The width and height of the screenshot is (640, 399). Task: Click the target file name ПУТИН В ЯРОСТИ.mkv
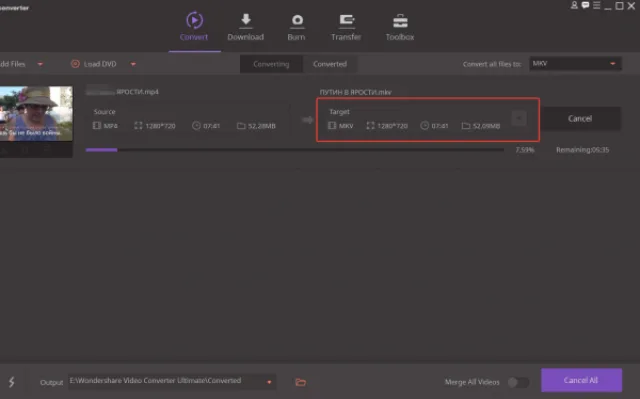[x=356, y=92]
